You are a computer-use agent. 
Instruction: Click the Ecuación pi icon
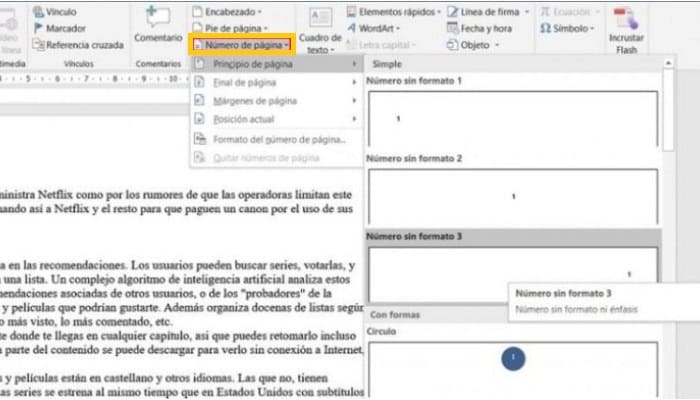pyautogui.click(x=545, y=12)
